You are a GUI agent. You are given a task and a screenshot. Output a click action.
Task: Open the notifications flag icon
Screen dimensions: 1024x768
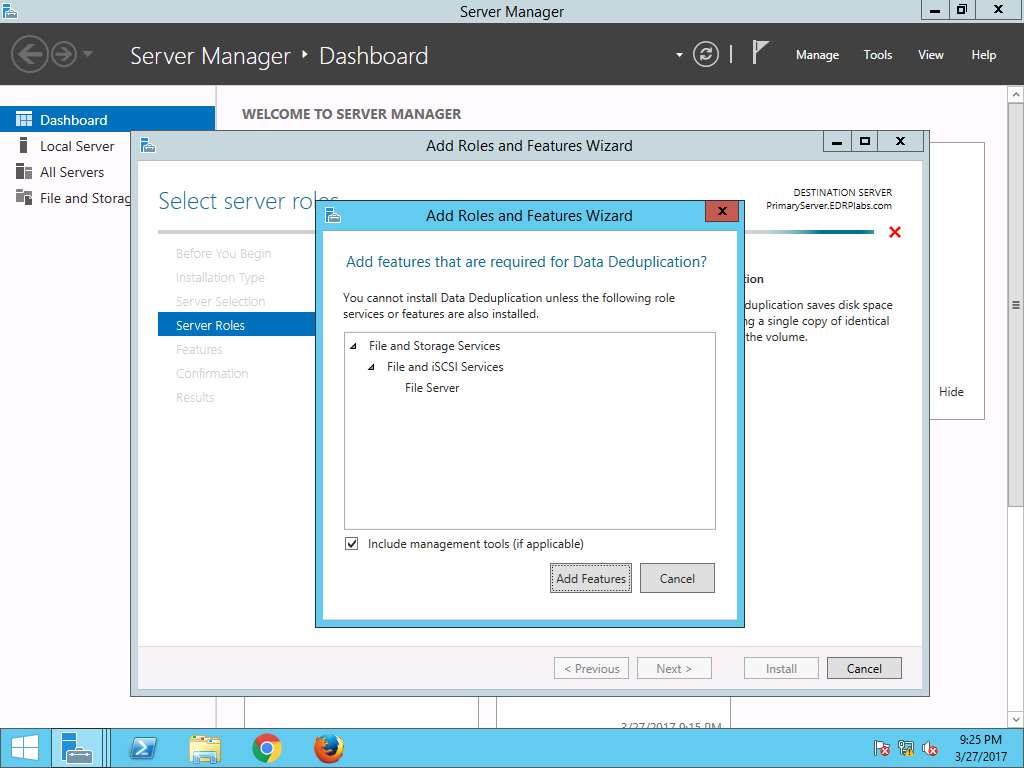pyautogui.click(x=760, y=52)
